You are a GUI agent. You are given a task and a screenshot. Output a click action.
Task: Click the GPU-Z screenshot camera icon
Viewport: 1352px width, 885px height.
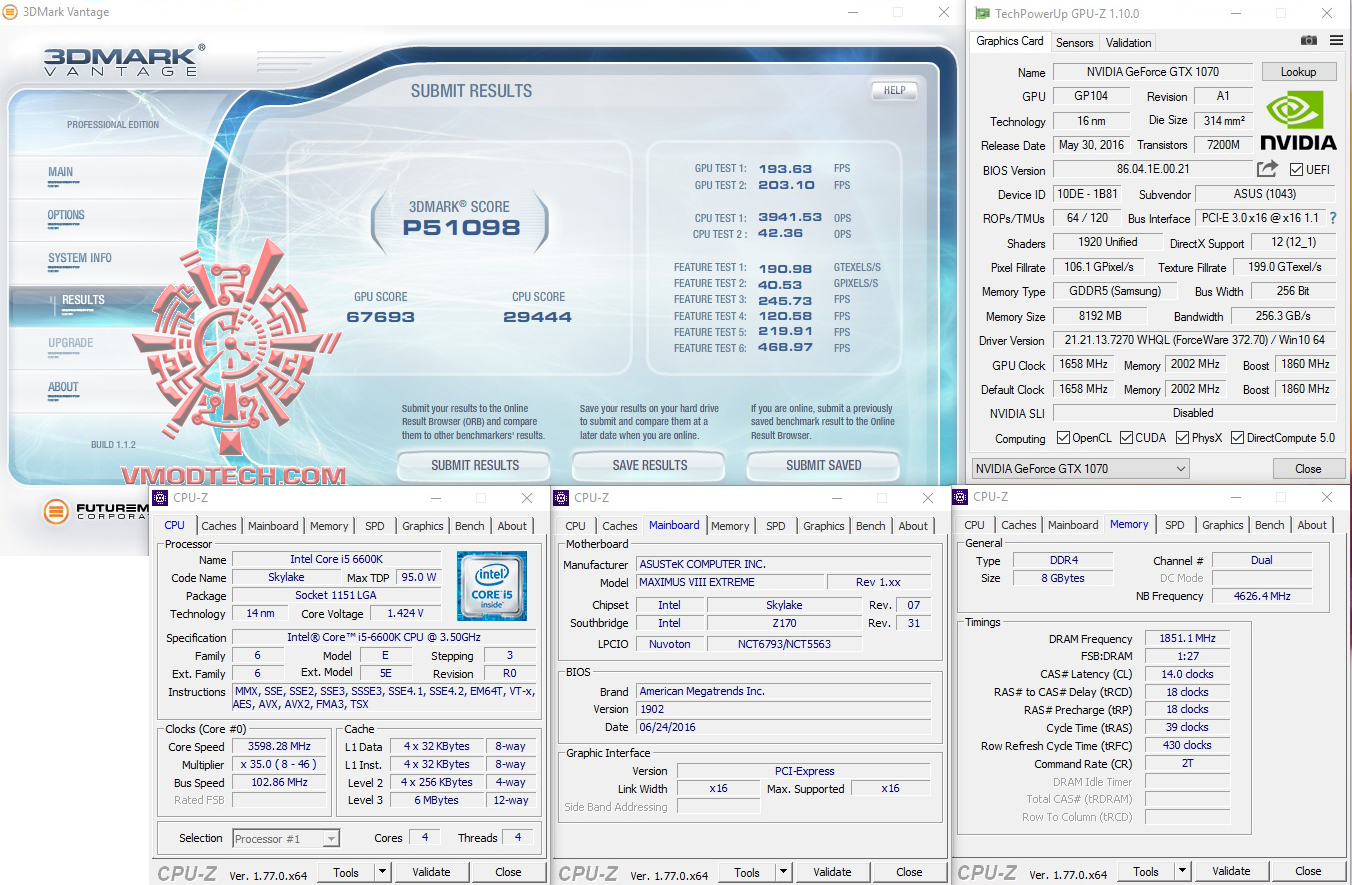point(1309,41)
